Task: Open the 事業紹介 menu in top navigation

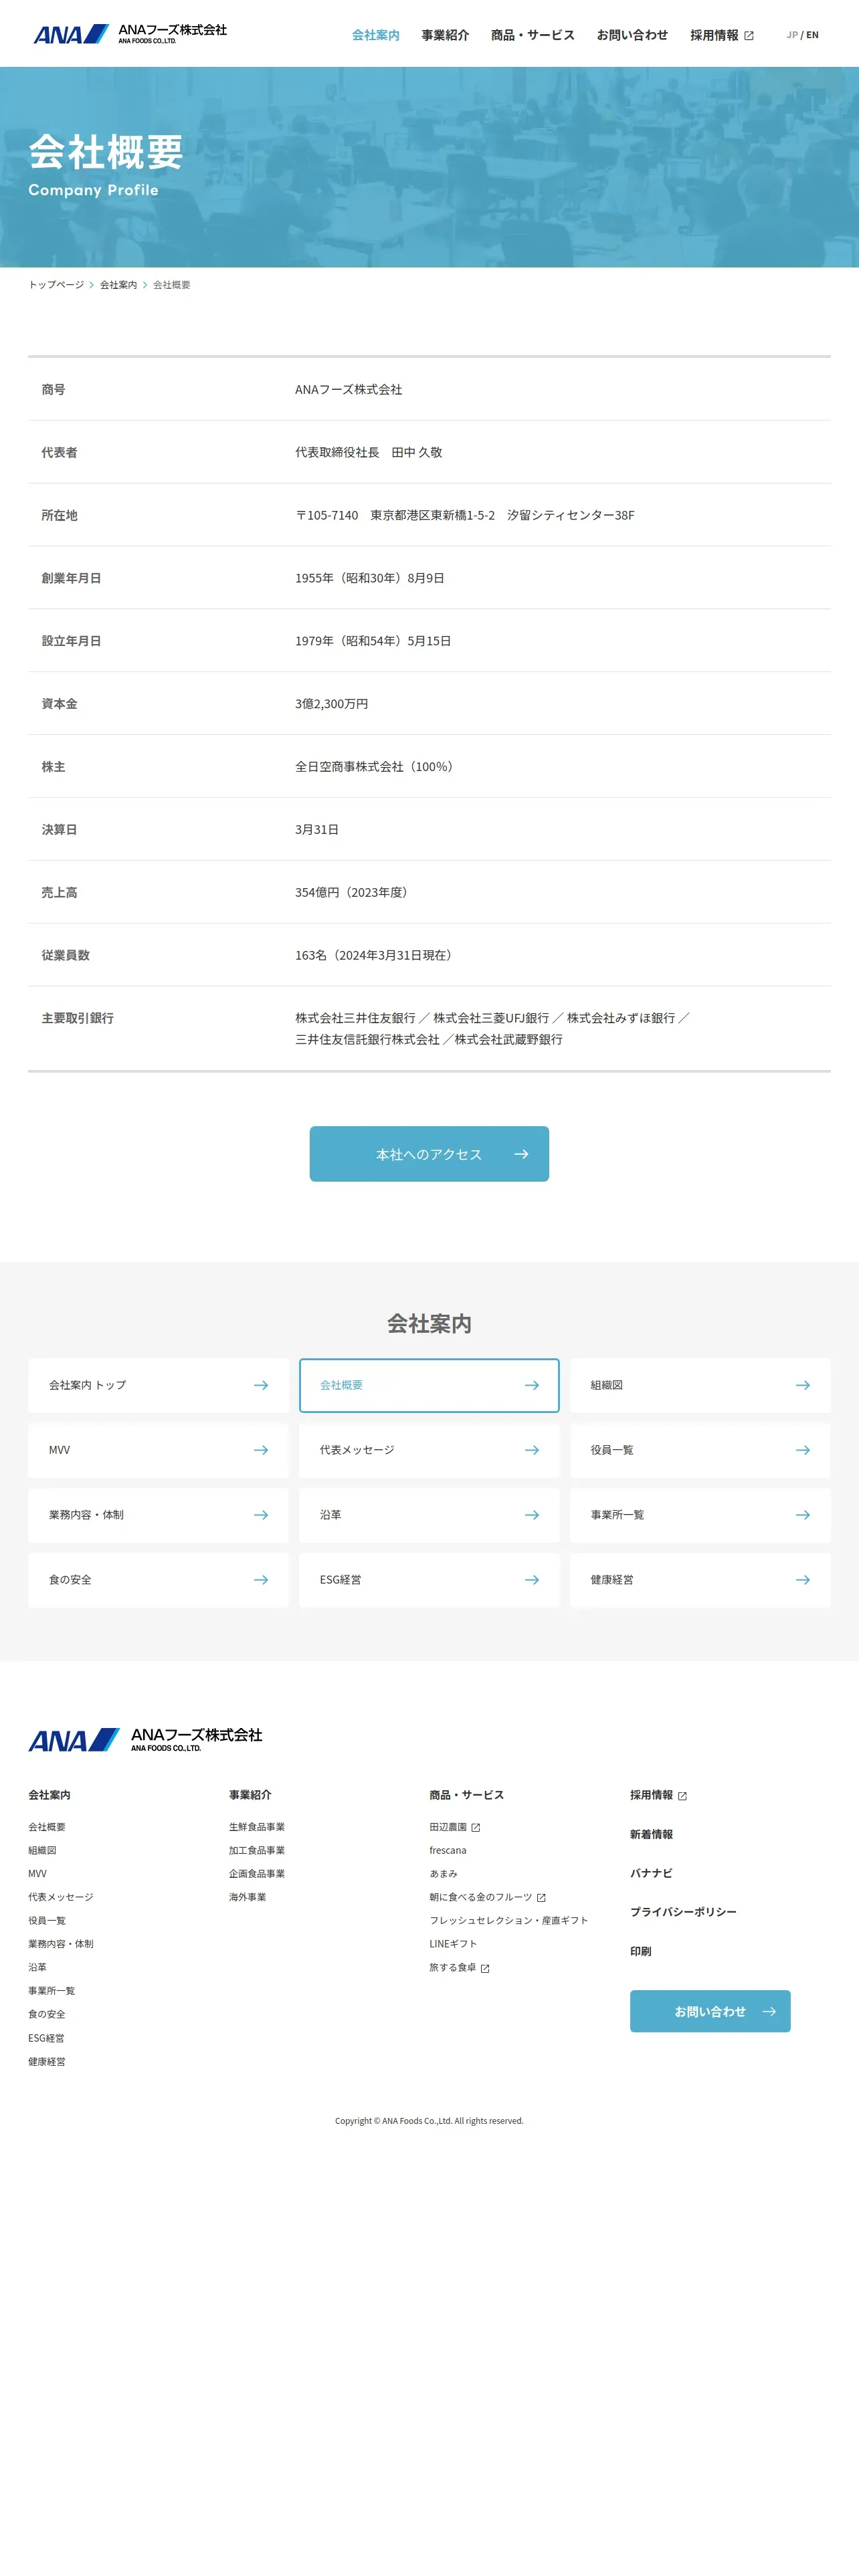Action: [x=445, y=35]
